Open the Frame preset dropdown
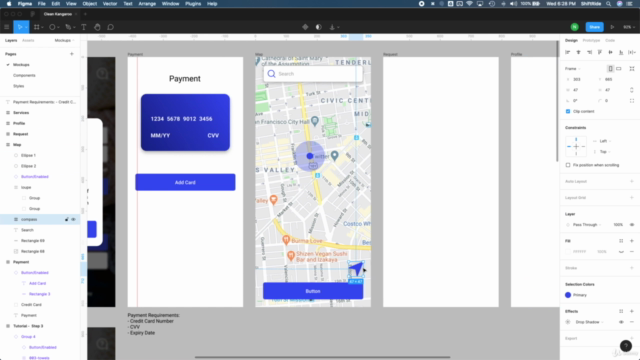This screenshot has height=360, width=640. (x=573, y=69)
